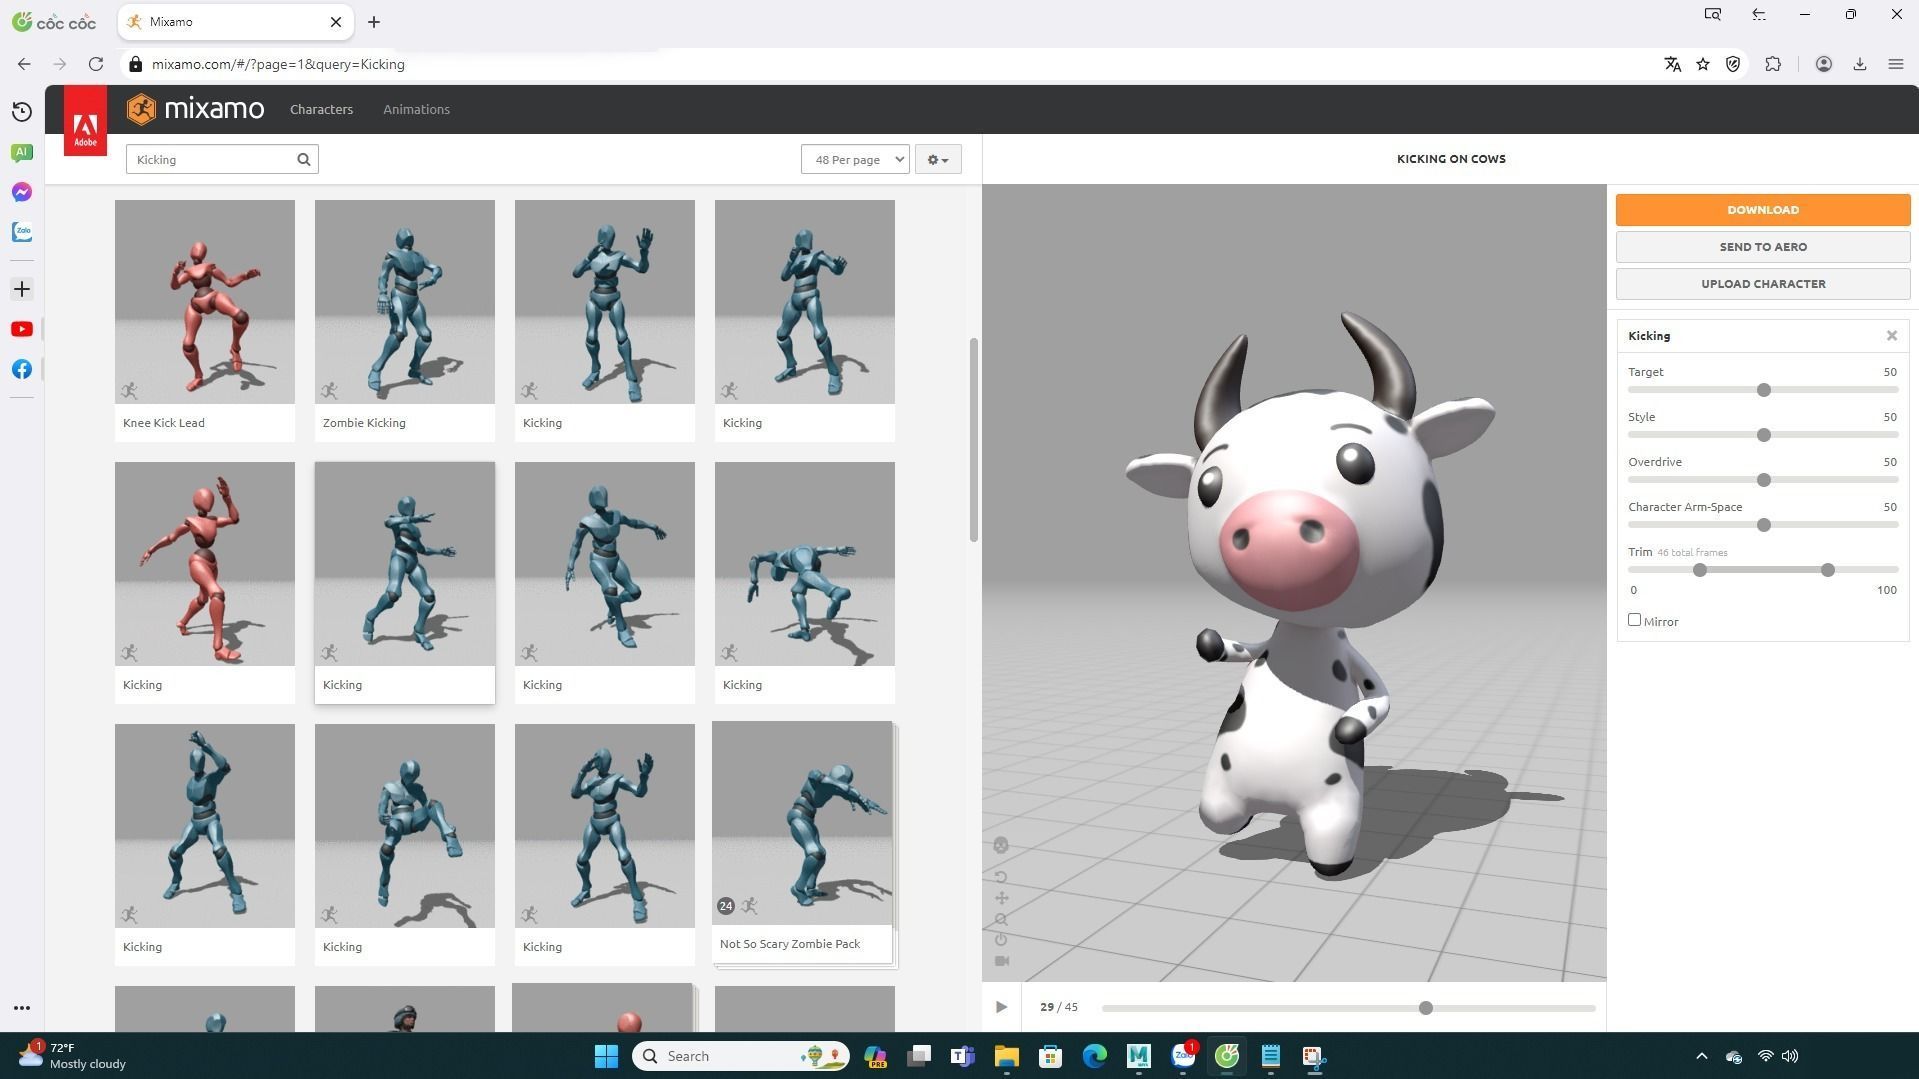Viewport: 1919px width, 1079px height.
Task: Open a new browser tab
Action: point(373,22)
